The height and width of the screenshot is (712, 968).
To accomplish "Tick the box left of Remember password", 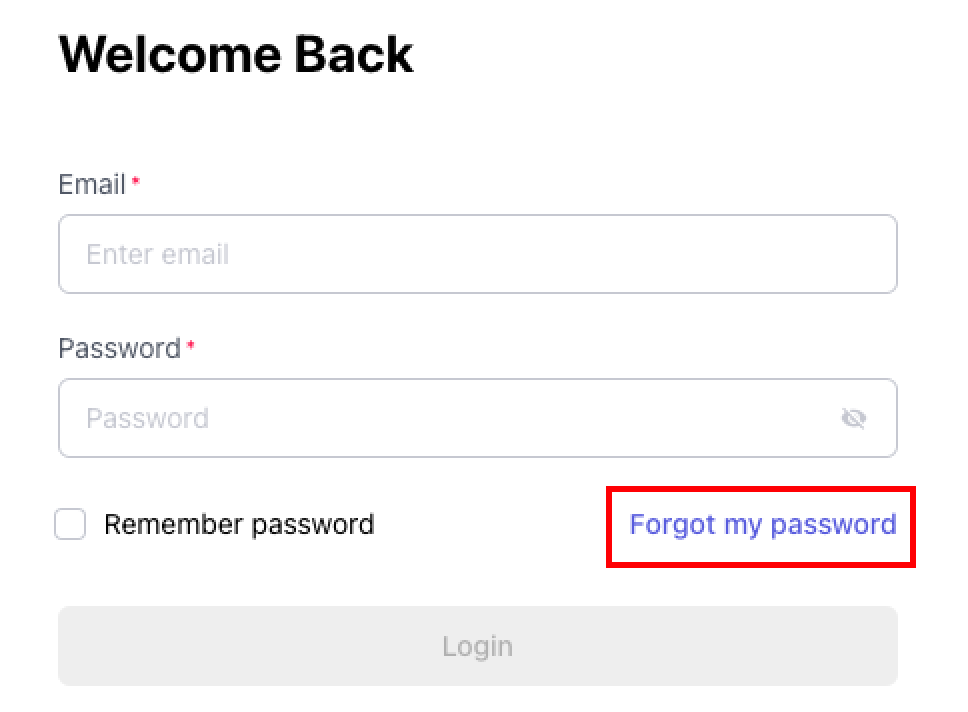I will pyautogui.click(x=70, y=524).
